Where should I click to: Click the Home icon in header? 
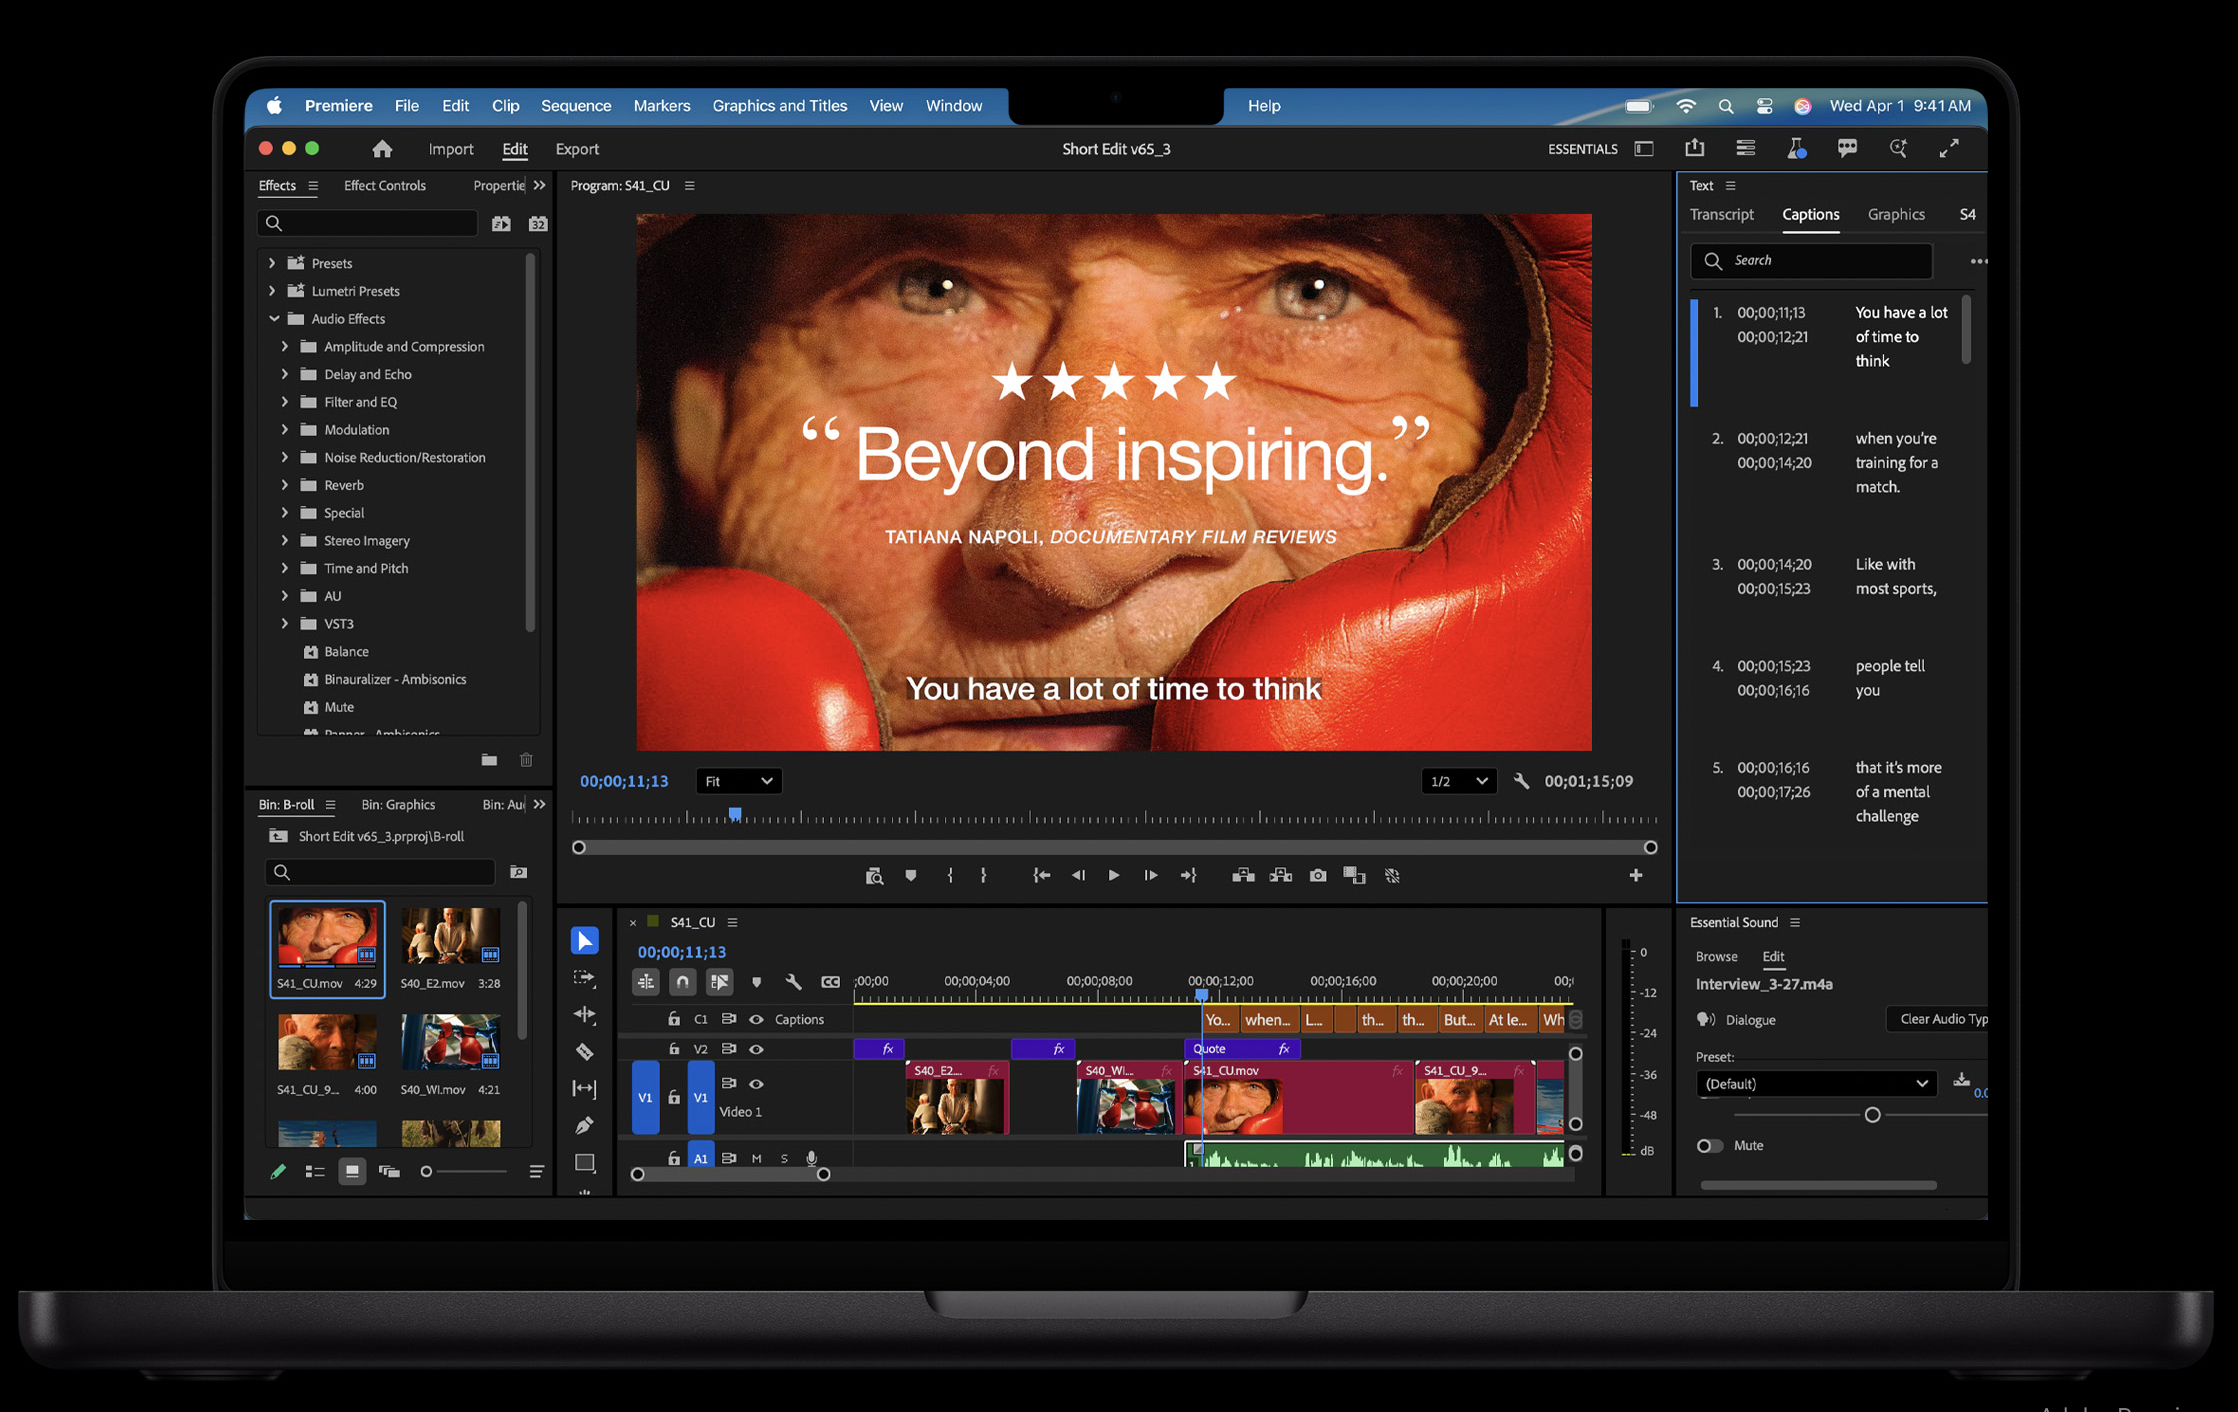pos(382,149)
